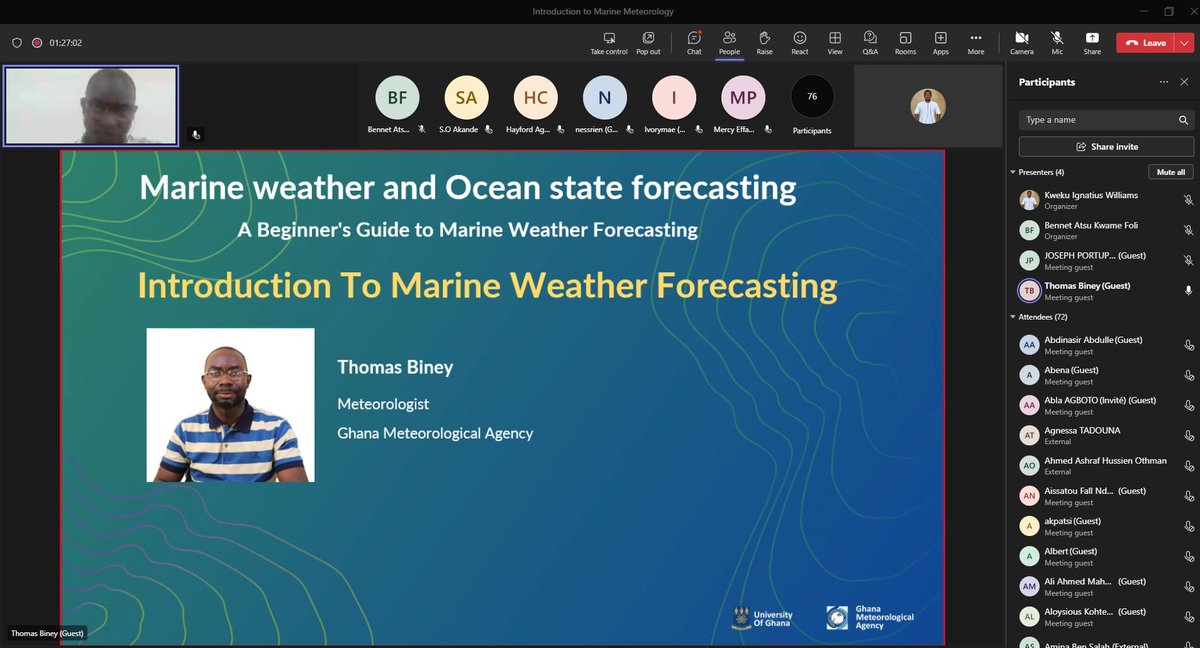Viewport: 1200px width, 648px height.
Task: Click Agnessa TADOUNA mic icon
Action: point(1188,436)
